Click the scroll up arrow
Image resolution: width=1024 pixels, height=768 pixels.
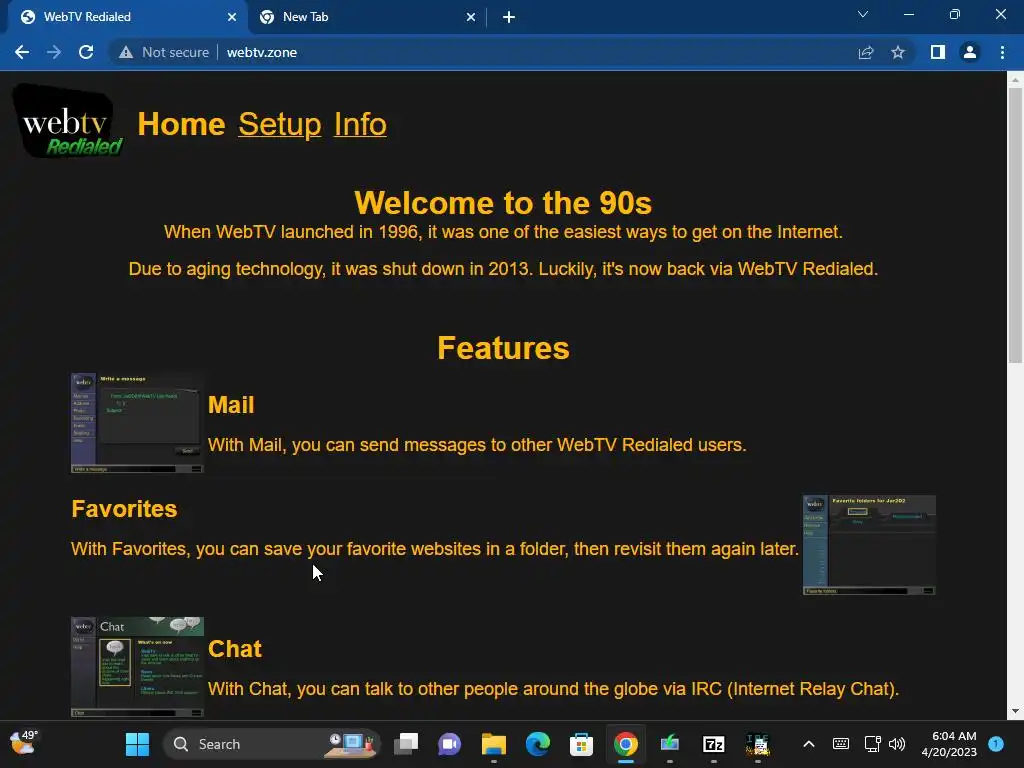tap(1015, 80)
